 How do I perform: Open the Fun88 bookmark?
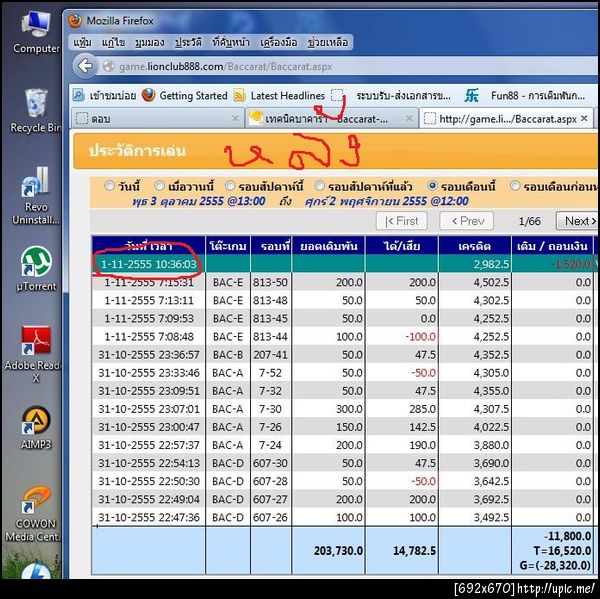point(525,95)
